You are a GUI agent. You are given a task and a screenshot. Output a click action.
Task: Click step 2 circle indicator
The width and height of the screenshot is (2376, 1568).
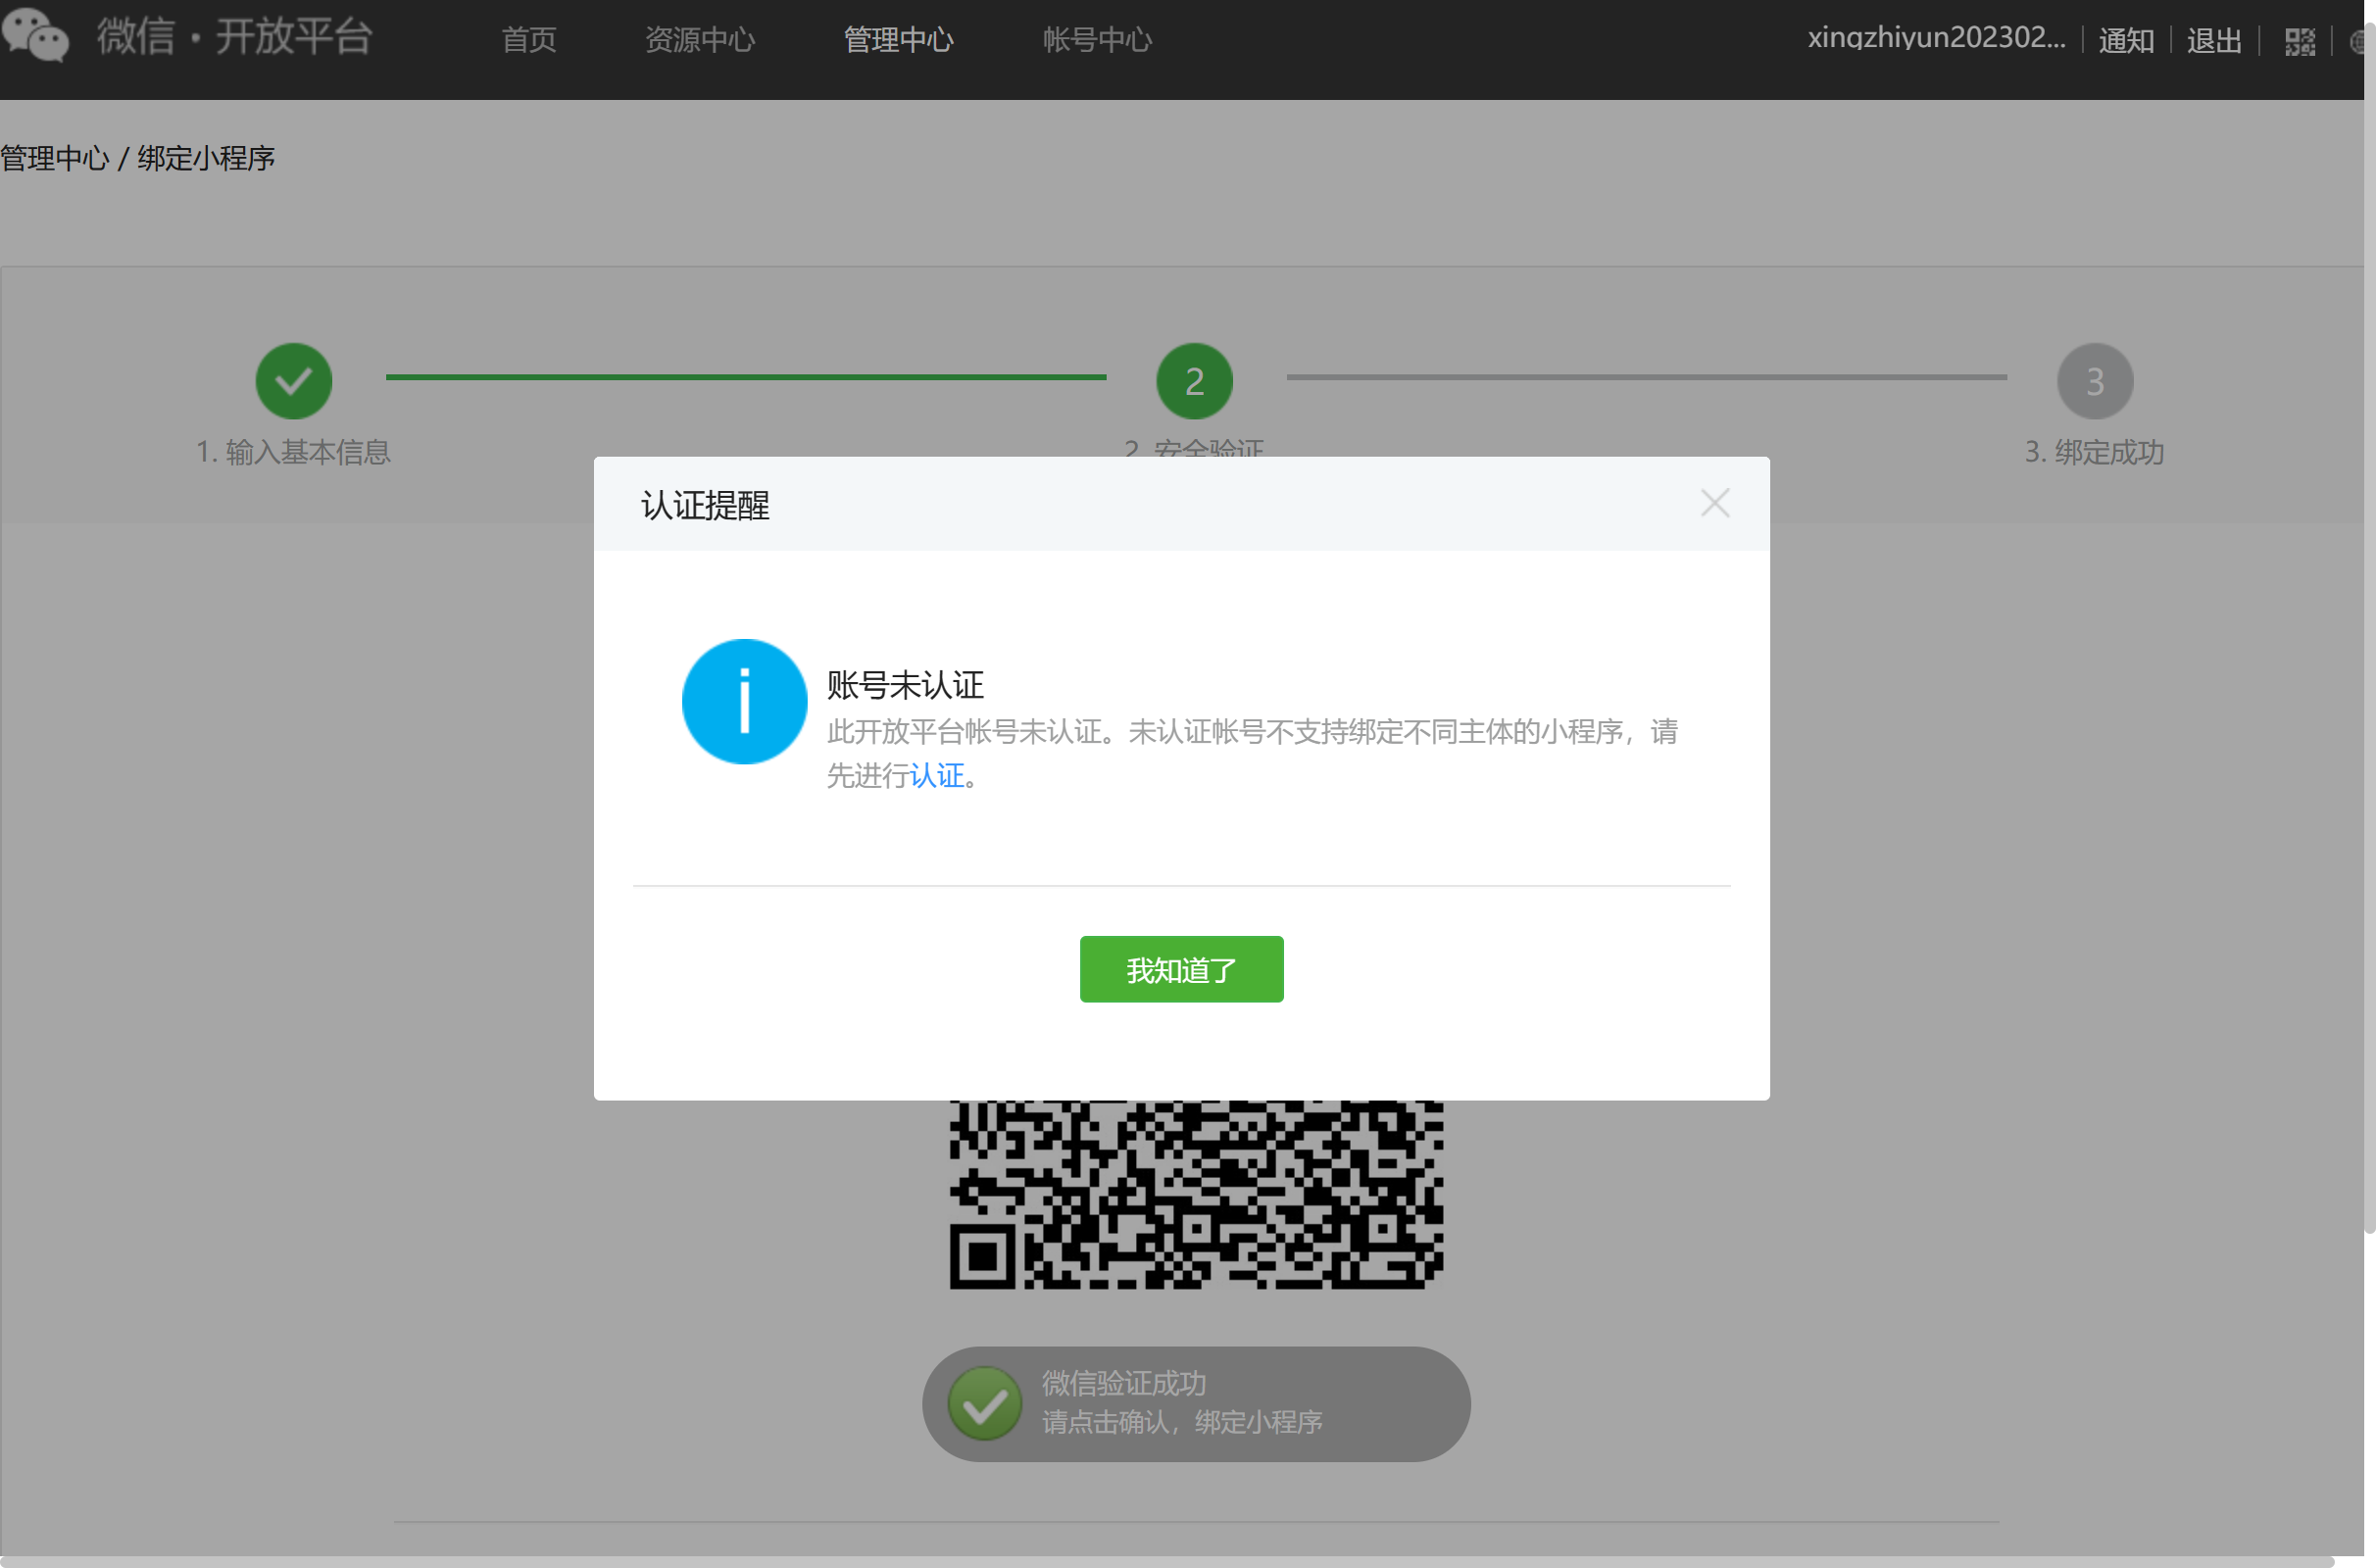1194,381
